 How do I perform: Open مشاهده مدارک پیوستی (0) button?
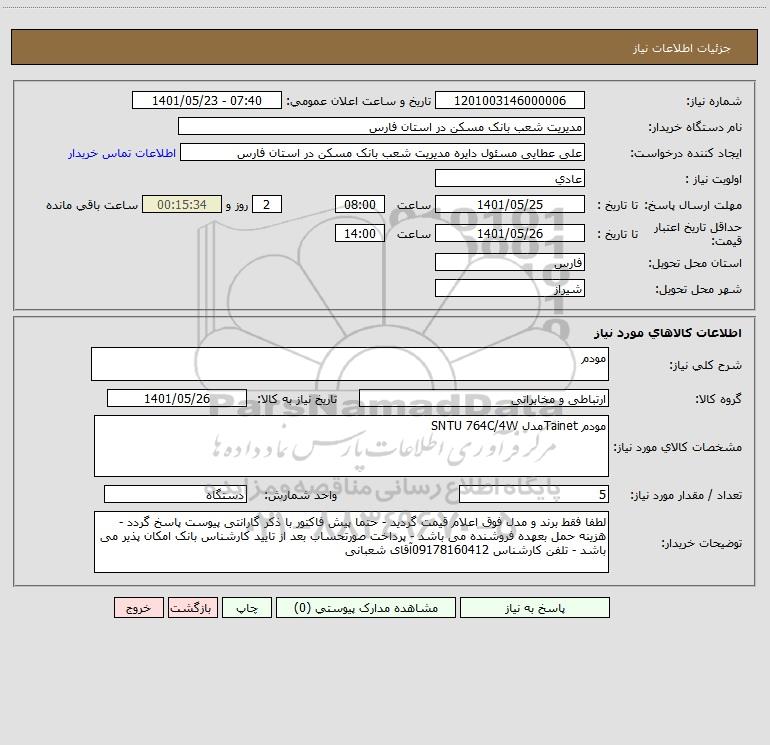click(366, 608)
